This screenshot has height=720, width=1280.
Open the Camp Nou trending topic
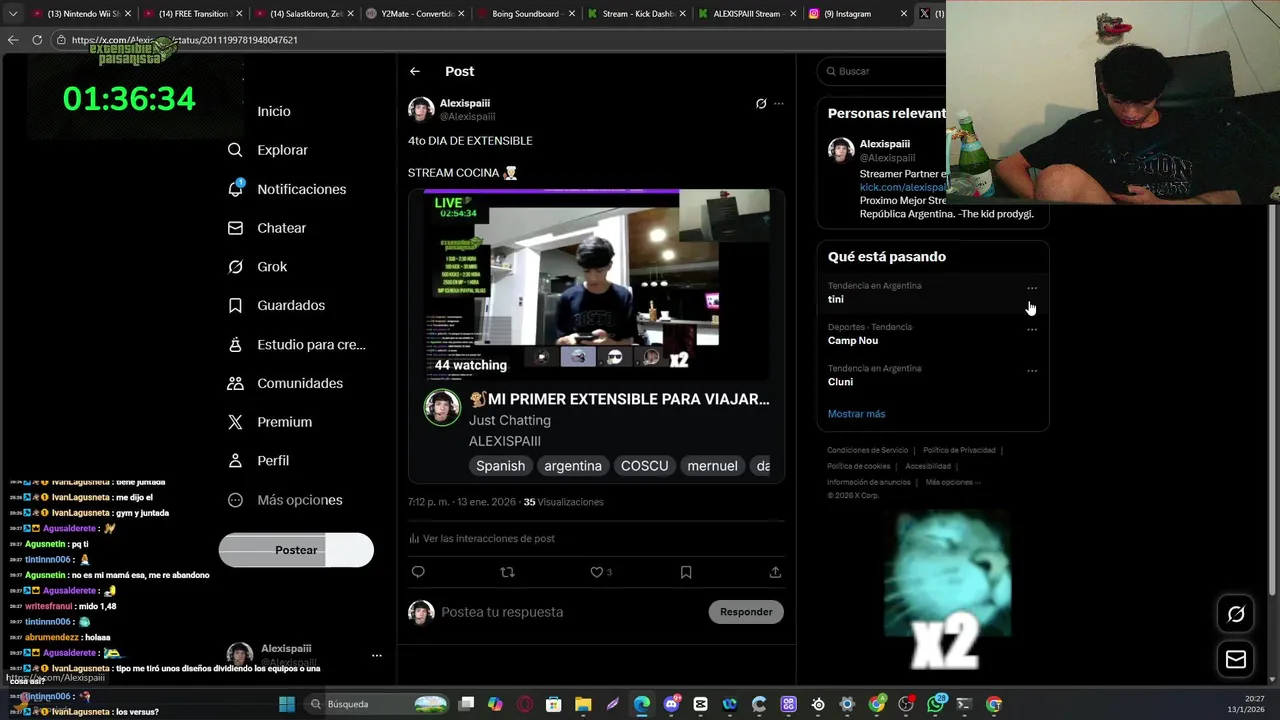932,334
